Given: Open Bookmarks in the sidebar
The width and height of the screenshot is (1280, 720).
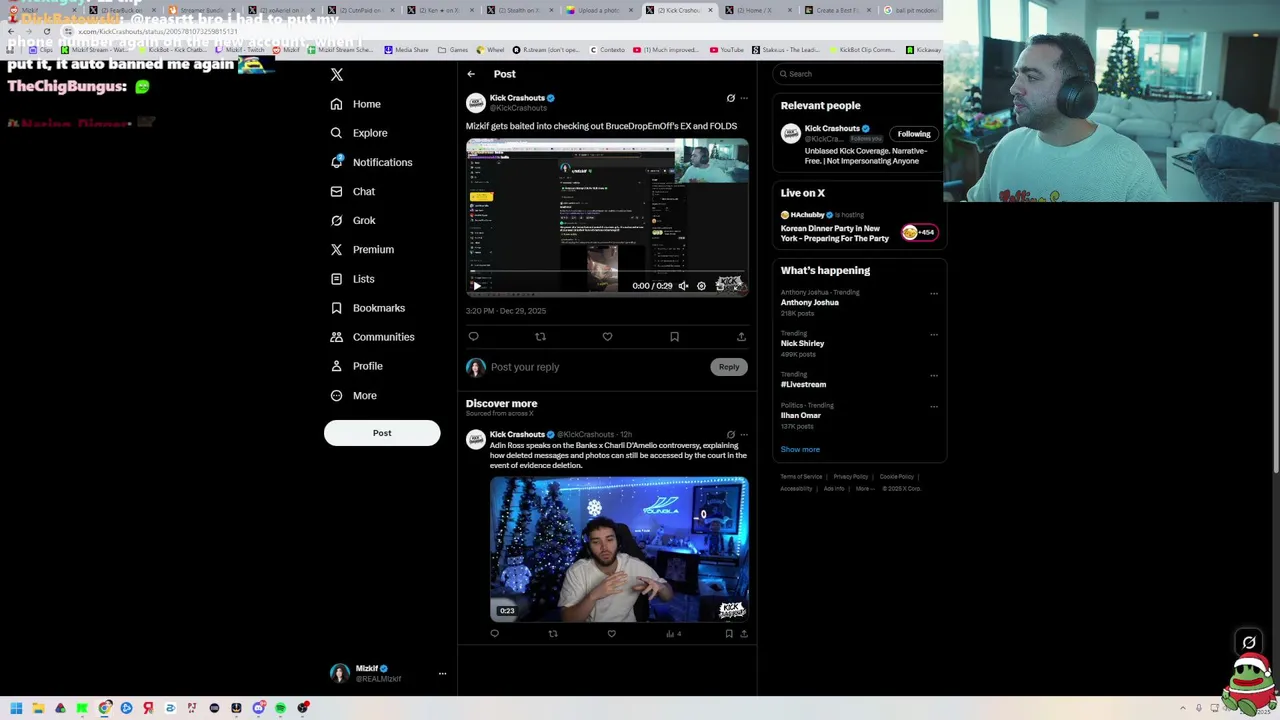Looking at the screenshot, I should click(367, 308).
